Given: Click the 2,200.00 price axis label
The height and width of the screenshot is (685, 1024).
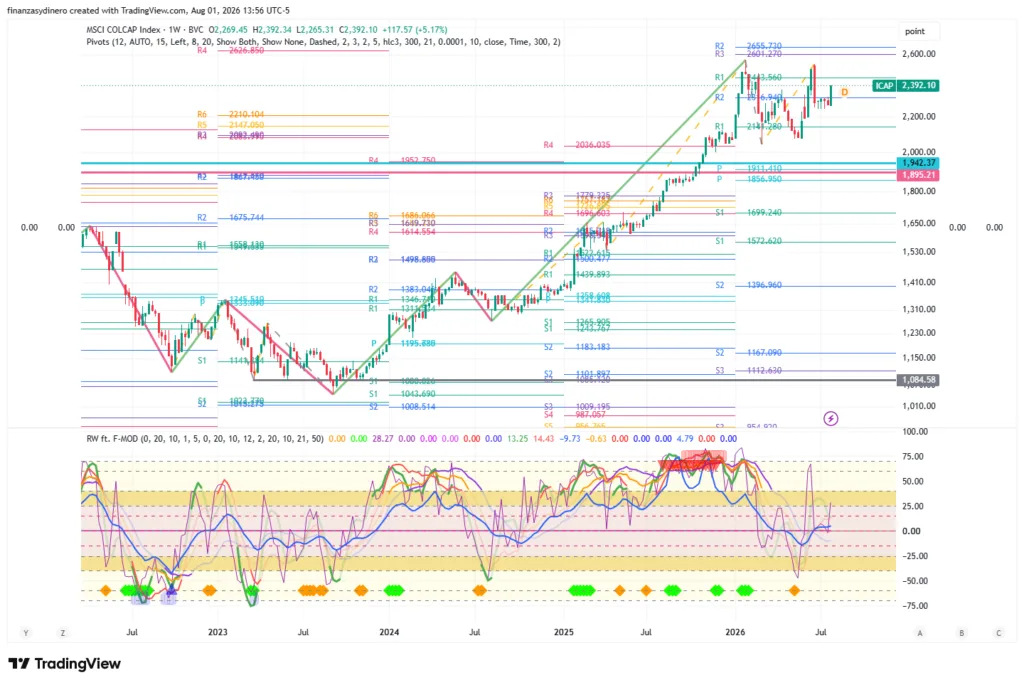Looking at the screenshot, I should point(918,117).
